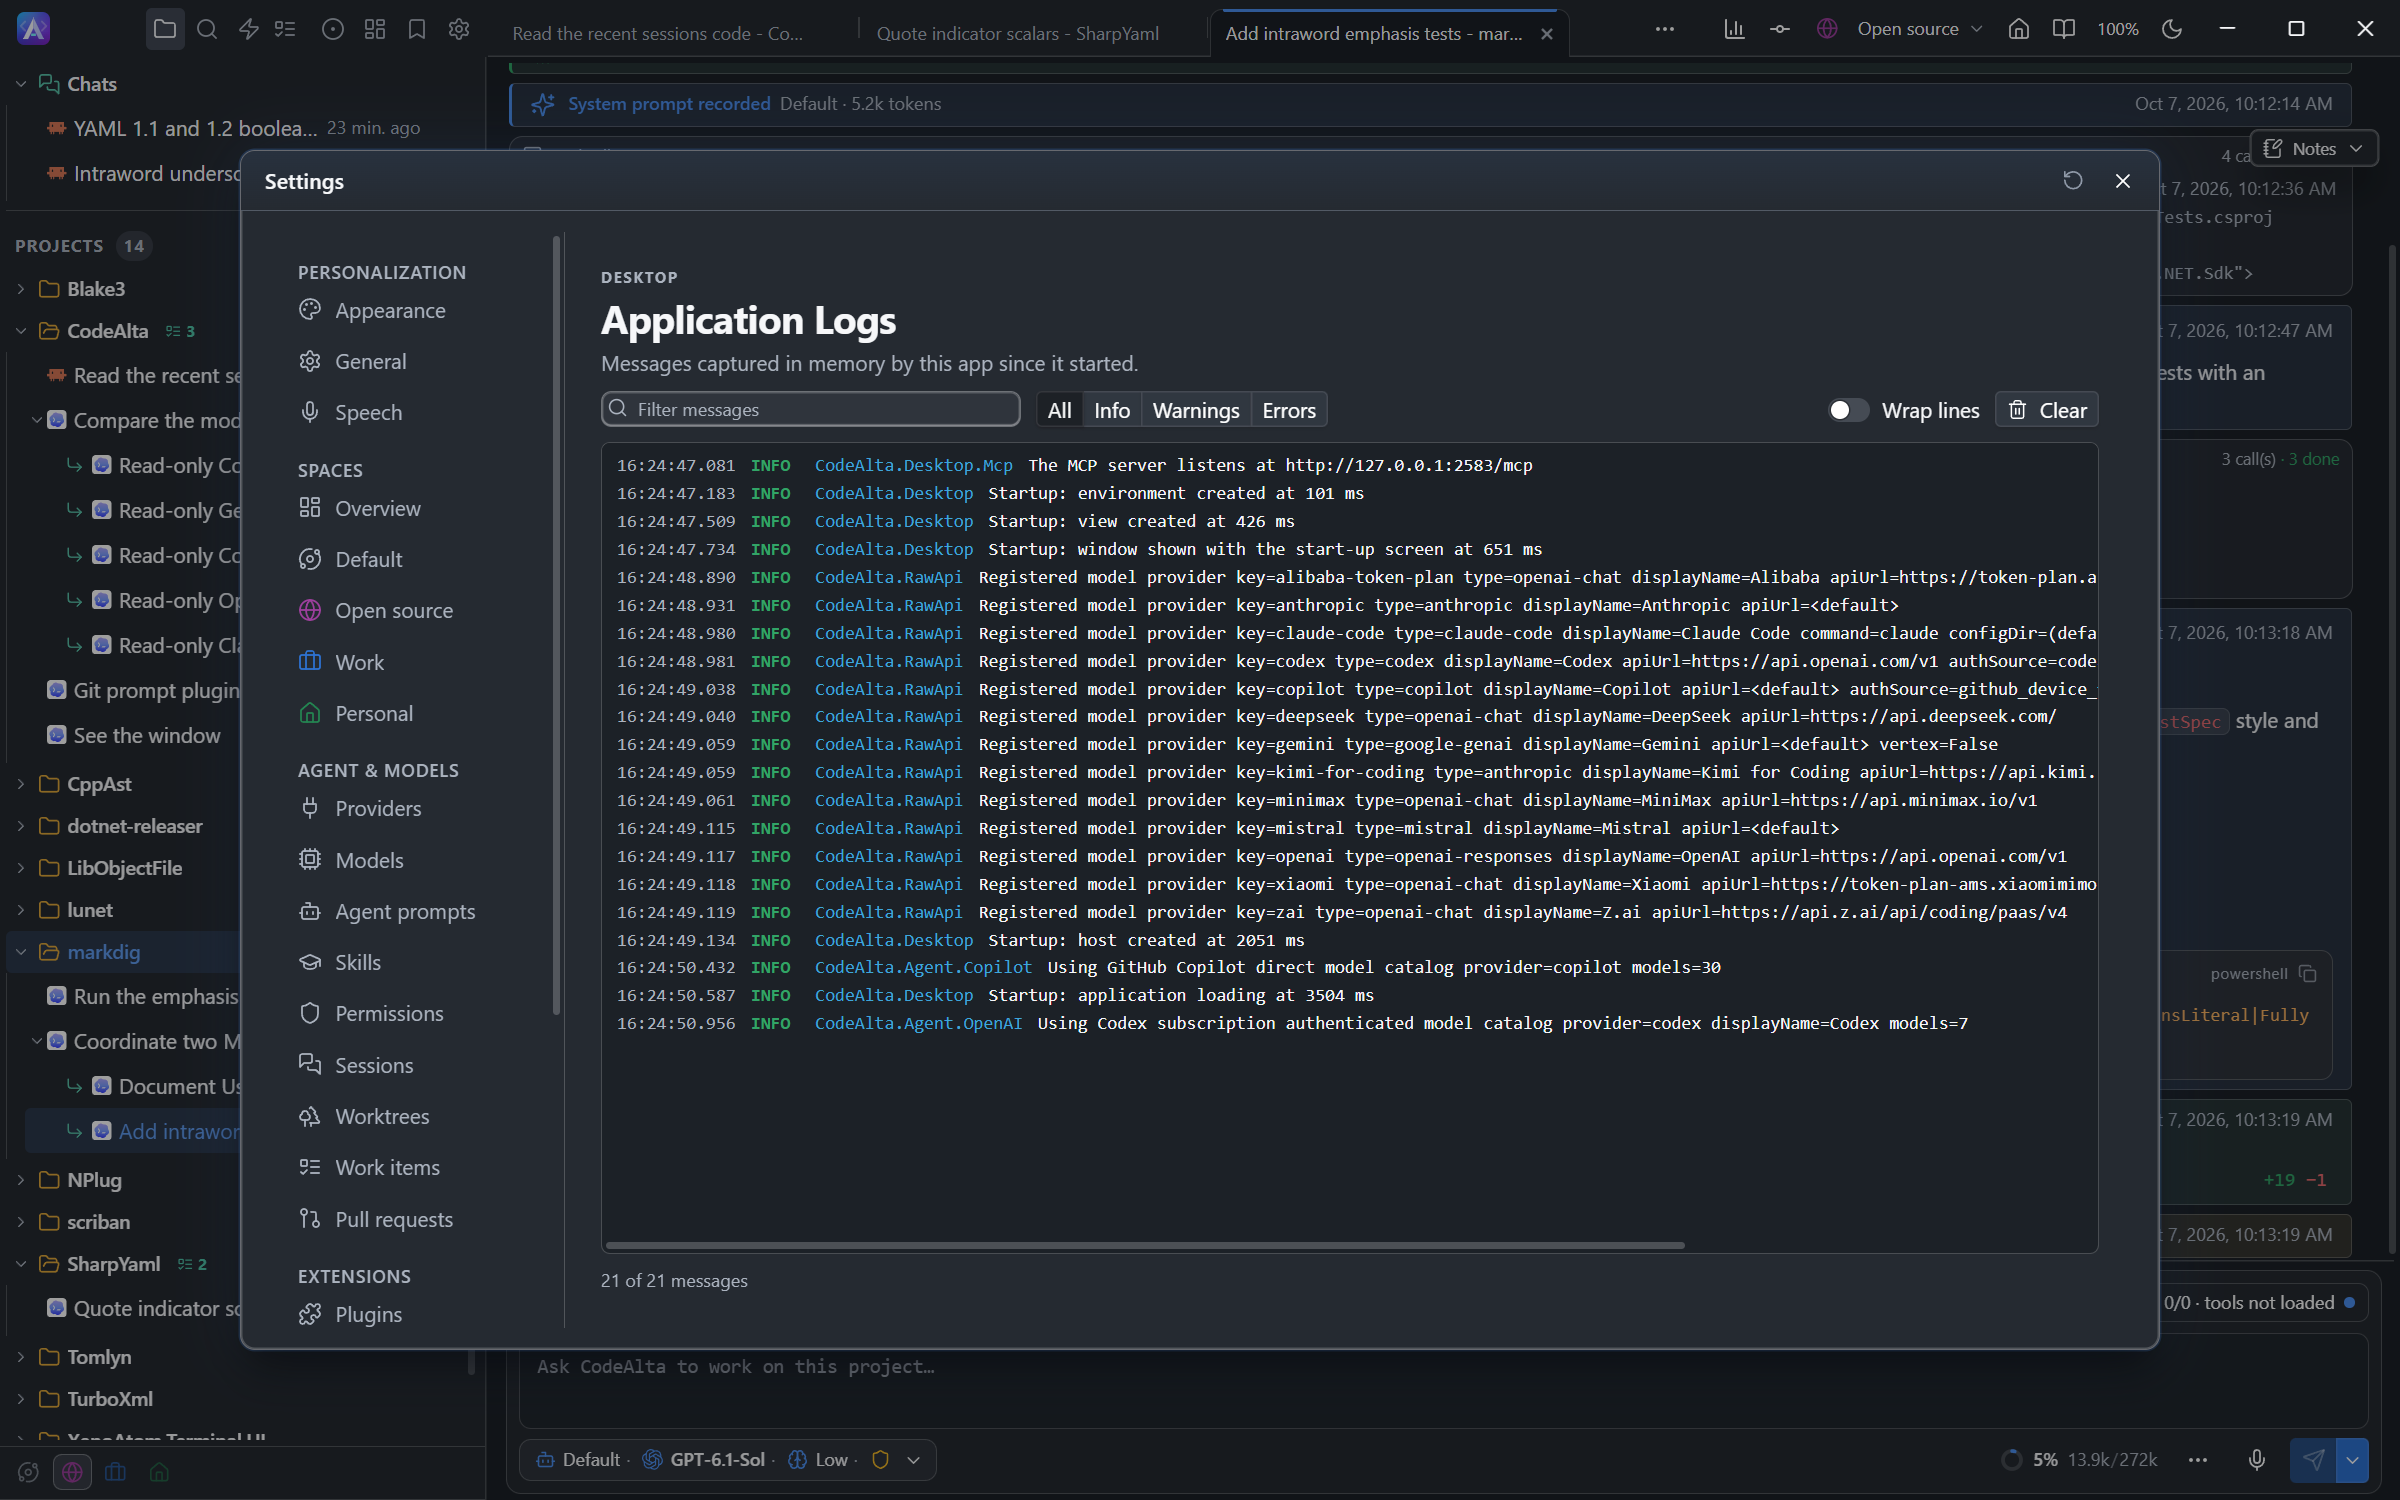
Task: Toggle dark mode moon icon
Action: (2172, 29)
